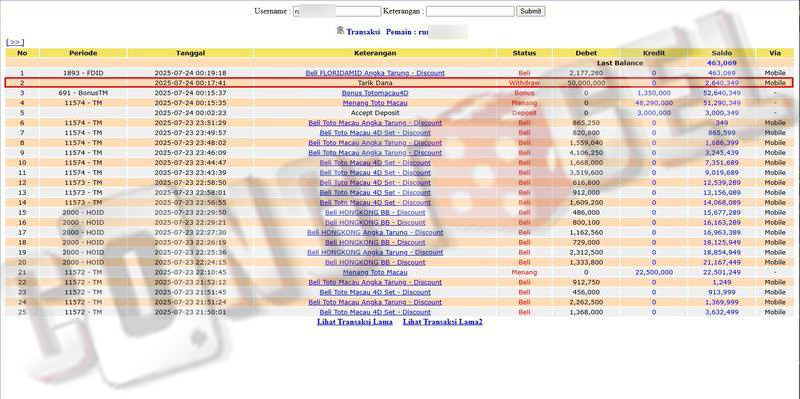Focus the Username input field
Screen dimensions: 800x399
337,11
